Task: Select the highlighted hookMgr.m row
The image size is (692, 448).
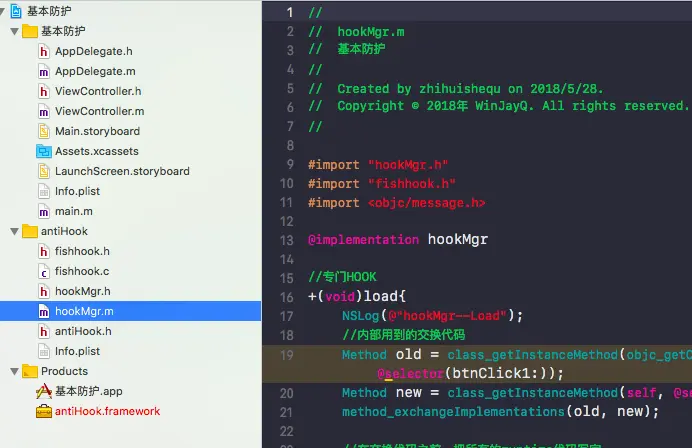Action: 131,311
